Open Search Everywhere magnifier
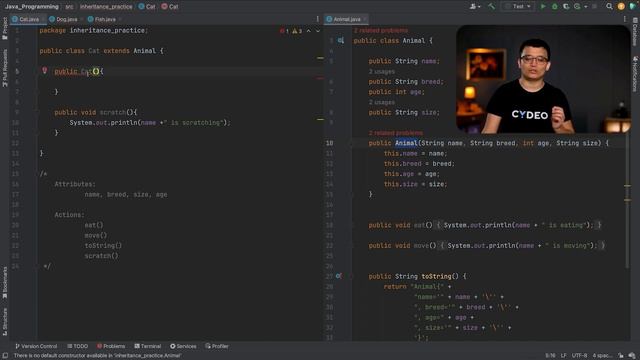This screenshot has width=640, height=360. (609, 7)
